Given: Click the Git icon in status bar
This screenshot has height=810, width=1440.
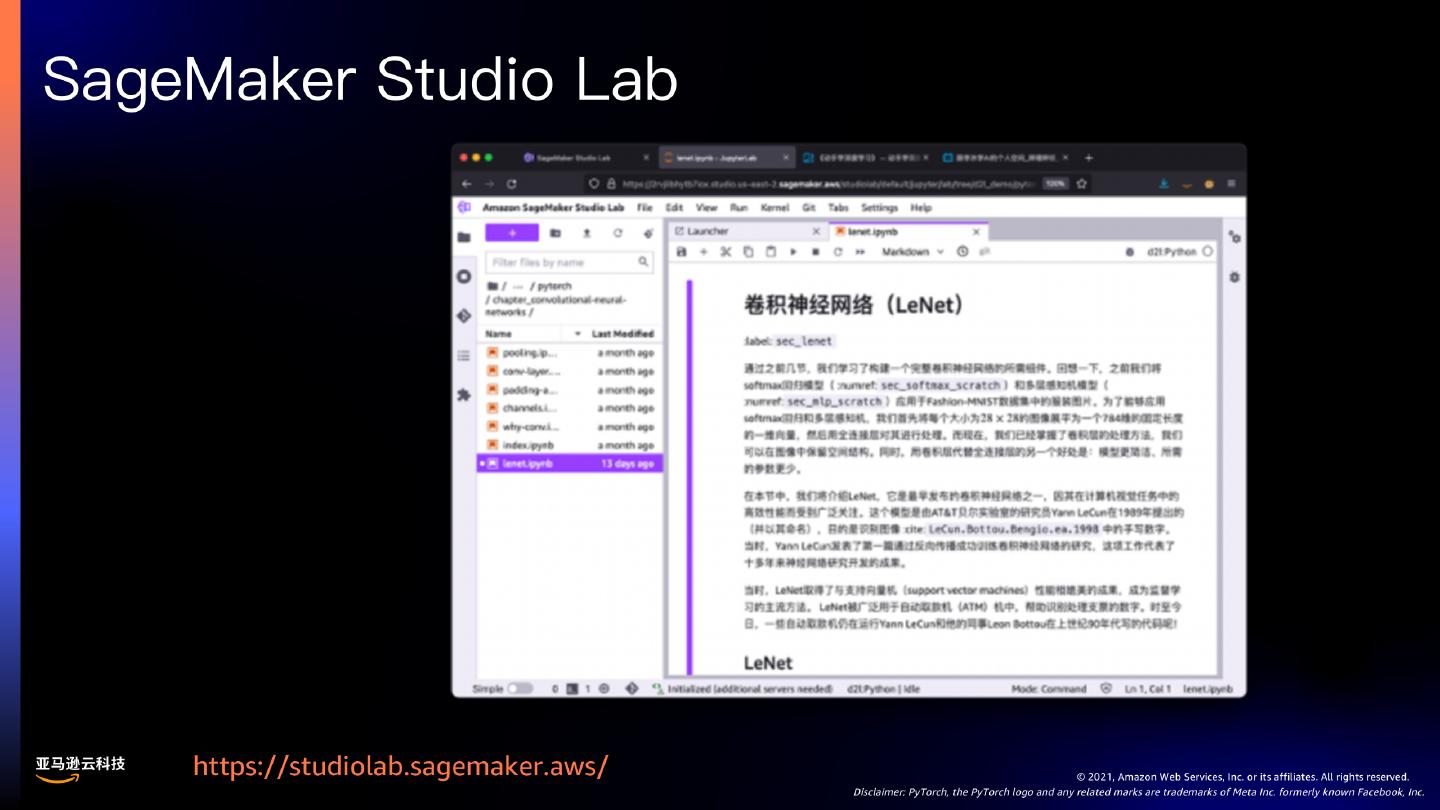Looking at the screenshot, I should (x=632, y=689).
